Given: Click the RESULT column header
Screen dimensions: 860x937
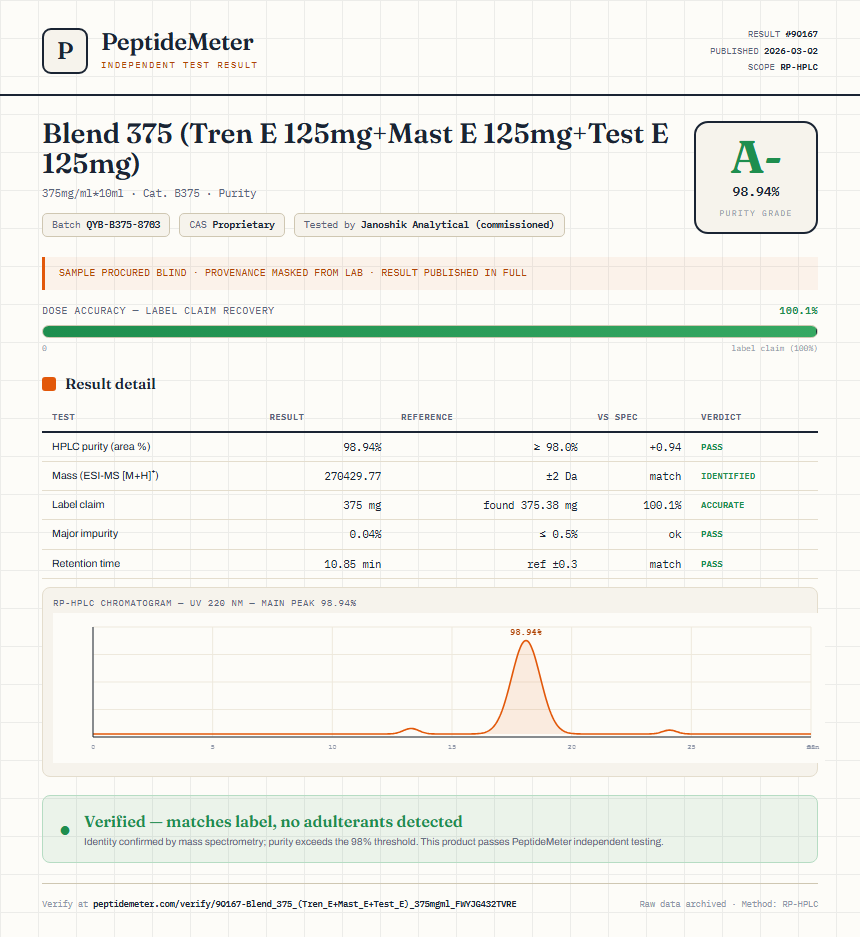Looking at the screenshot, I should 287,417.
